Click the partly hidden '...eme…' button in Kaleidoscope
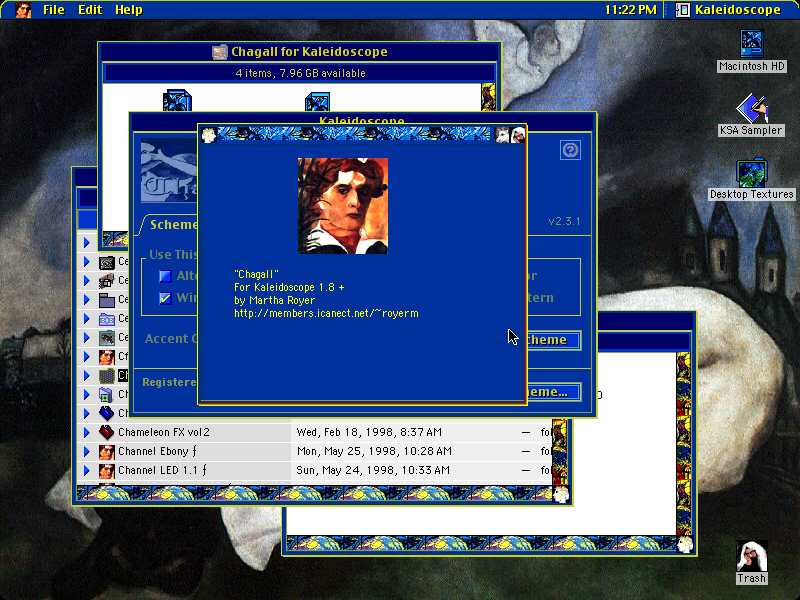The height and width of the screenshot is (600, 800). point(554,392)
